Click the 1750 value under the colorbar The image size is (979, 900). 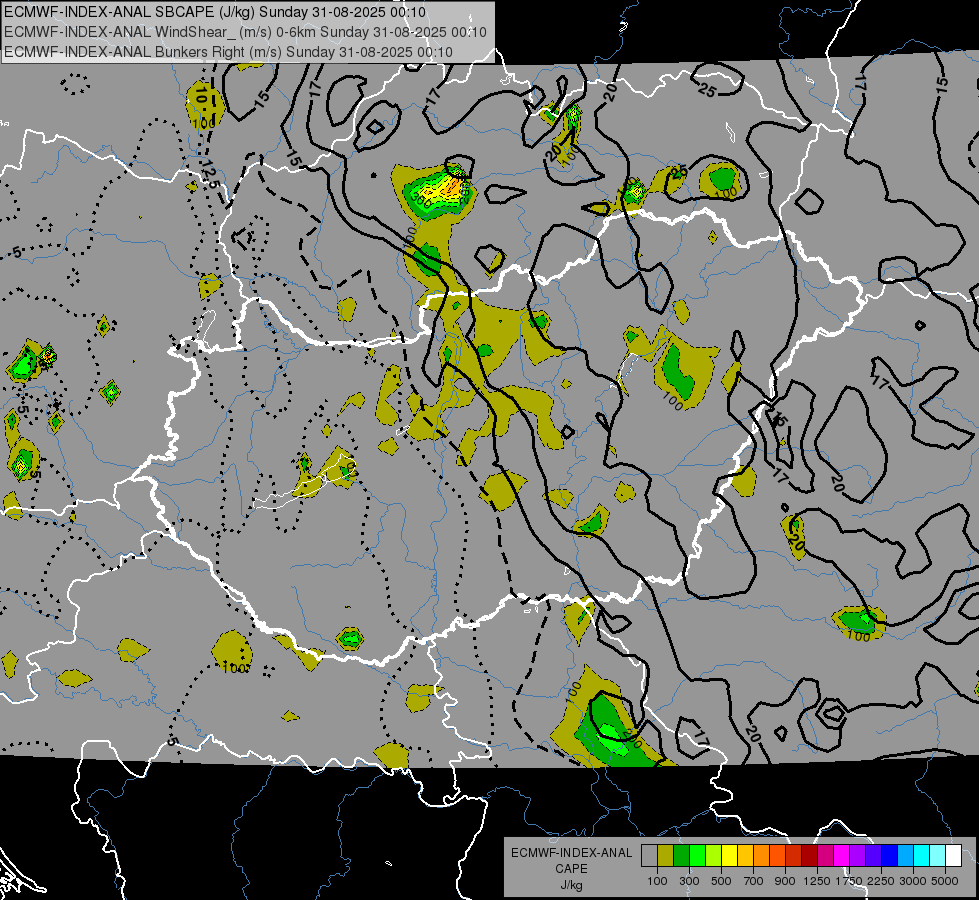[849, 881]
